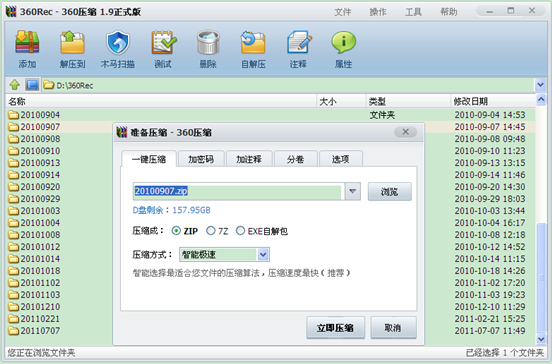Click the 测试 (Test) checklist icon
This screenshot has width=552, height=364.
click(163, 42)
